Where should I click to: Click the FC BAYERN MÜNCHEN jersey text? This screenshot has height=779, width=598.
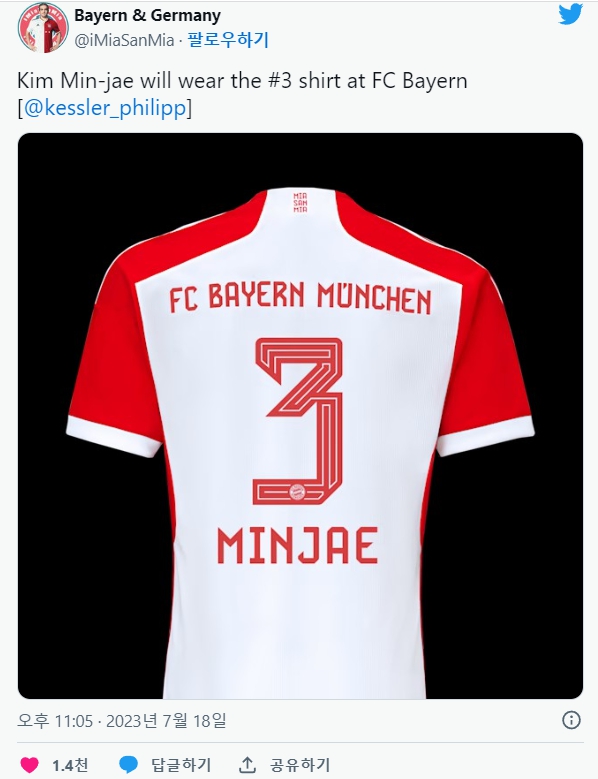300,298
